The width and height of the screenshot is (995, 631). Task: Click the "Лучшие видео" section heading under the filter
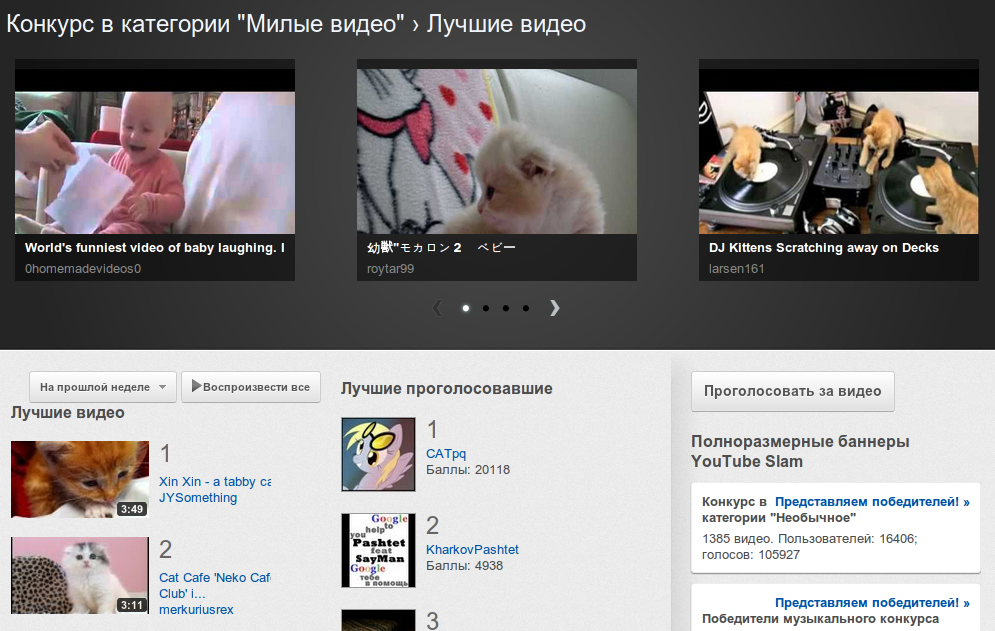pos(67,413)
